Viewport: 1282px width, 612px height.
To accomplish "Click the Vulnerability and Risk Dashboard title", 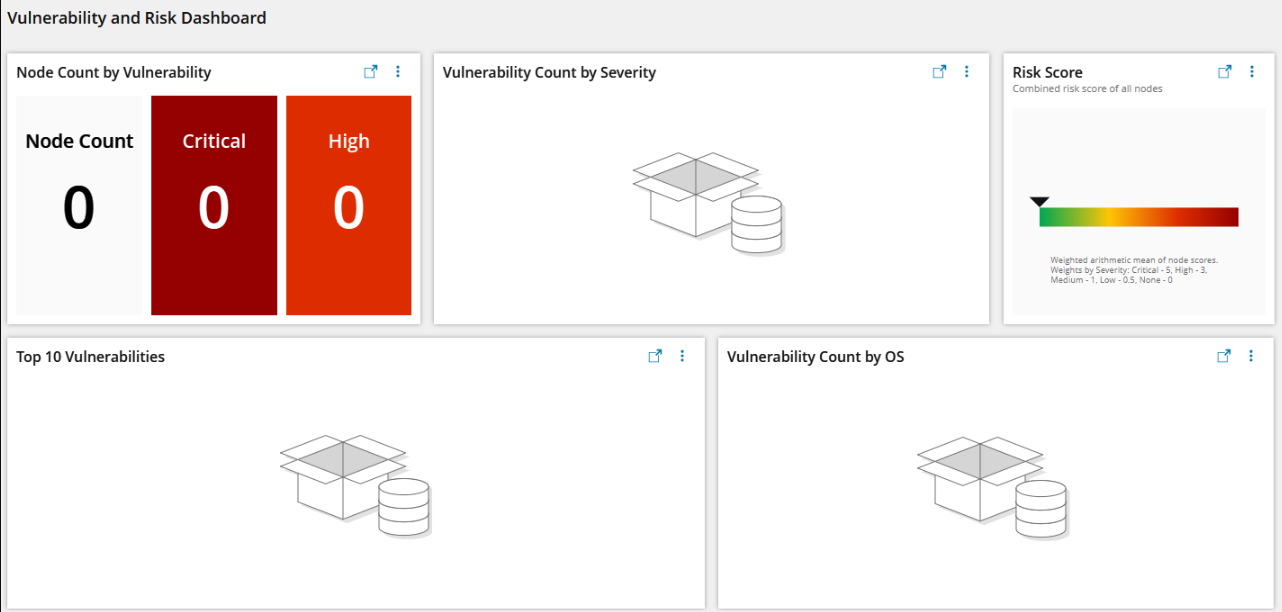I will [137, 18].
